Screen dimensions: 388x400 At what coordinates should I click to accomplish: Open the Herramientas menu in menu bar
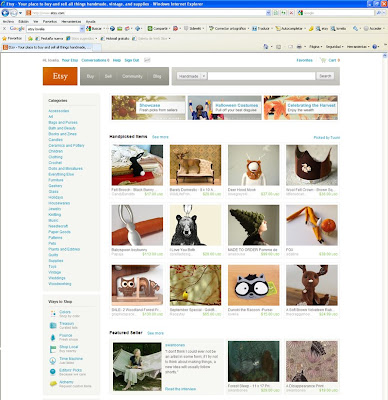point(71,21)
